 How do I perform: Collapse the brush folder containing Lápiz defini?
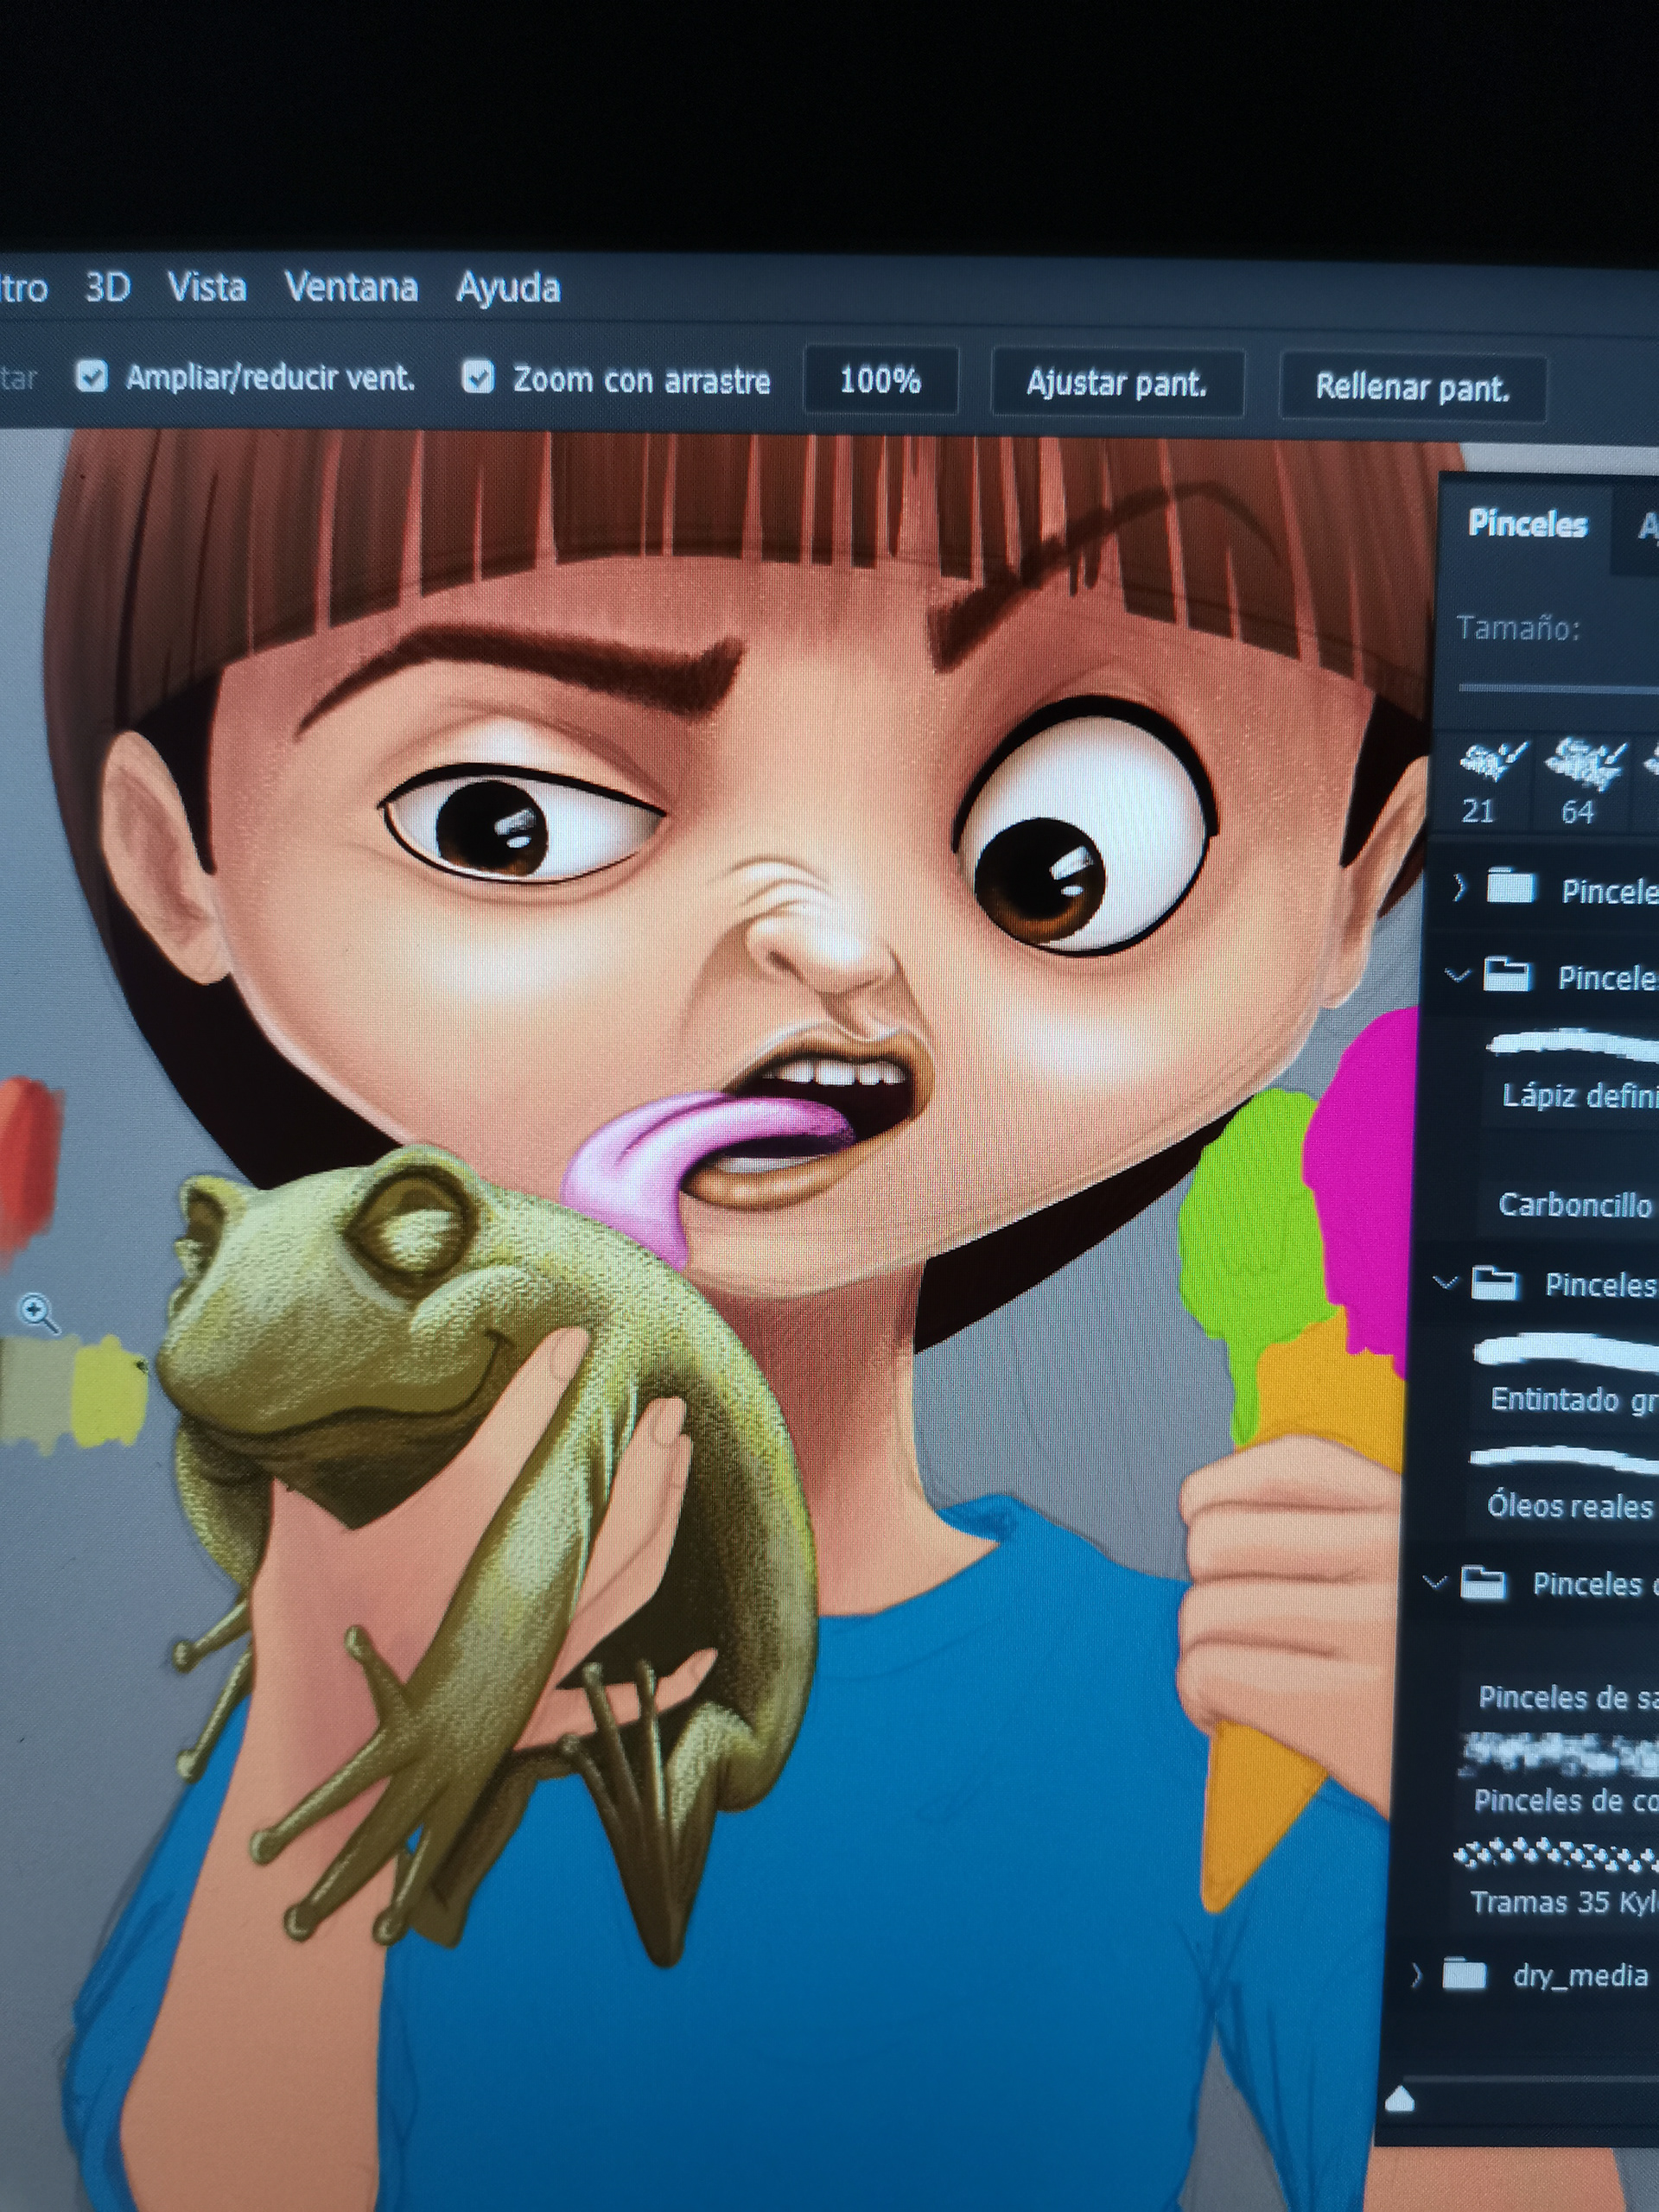click(1457, 973)
